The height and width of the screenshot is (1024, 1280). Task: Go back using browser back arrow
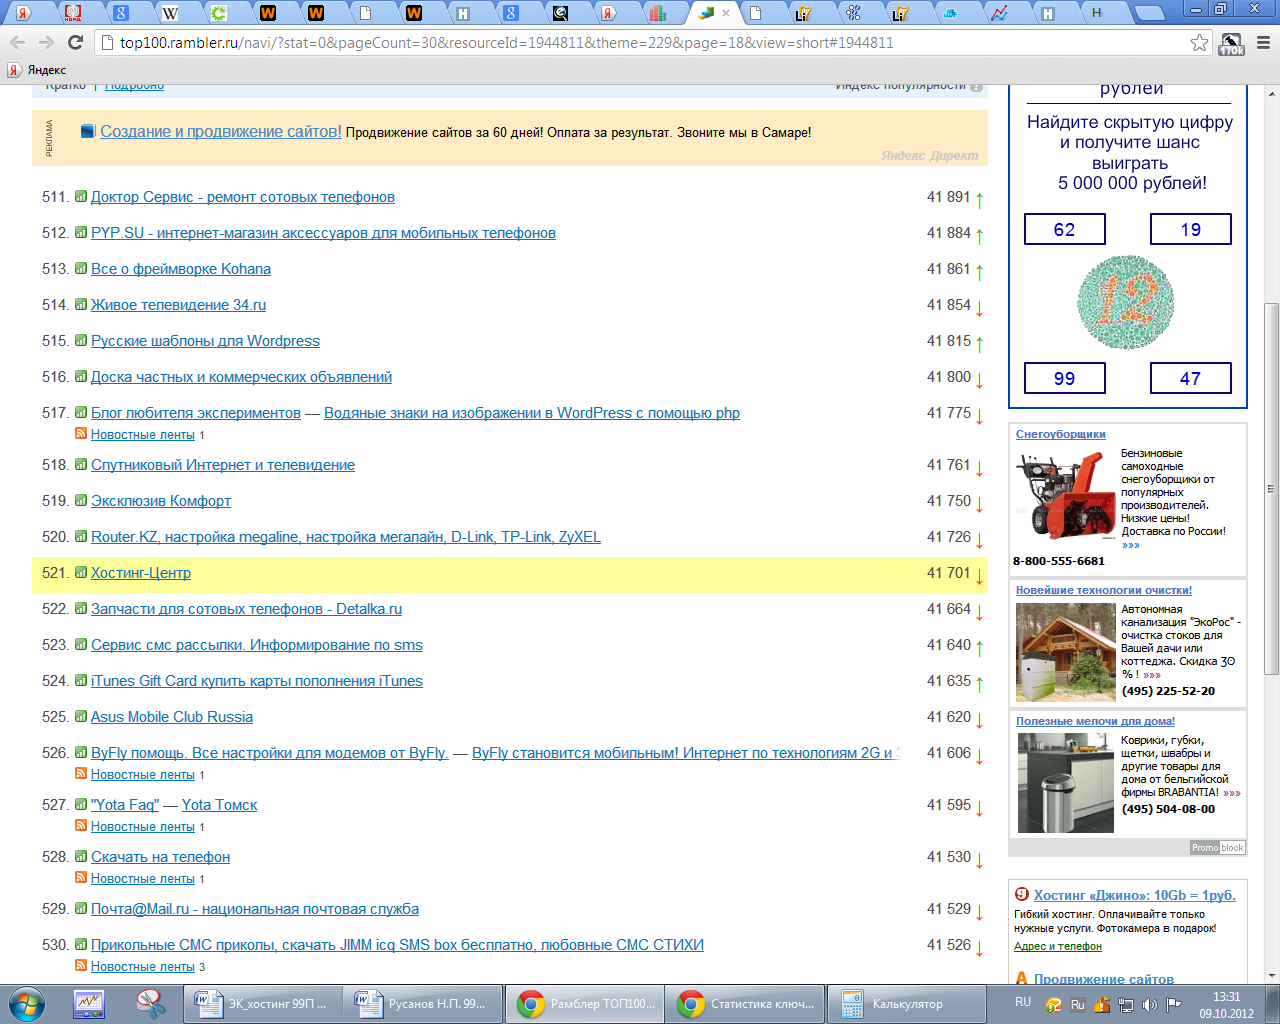coord(17,42)
